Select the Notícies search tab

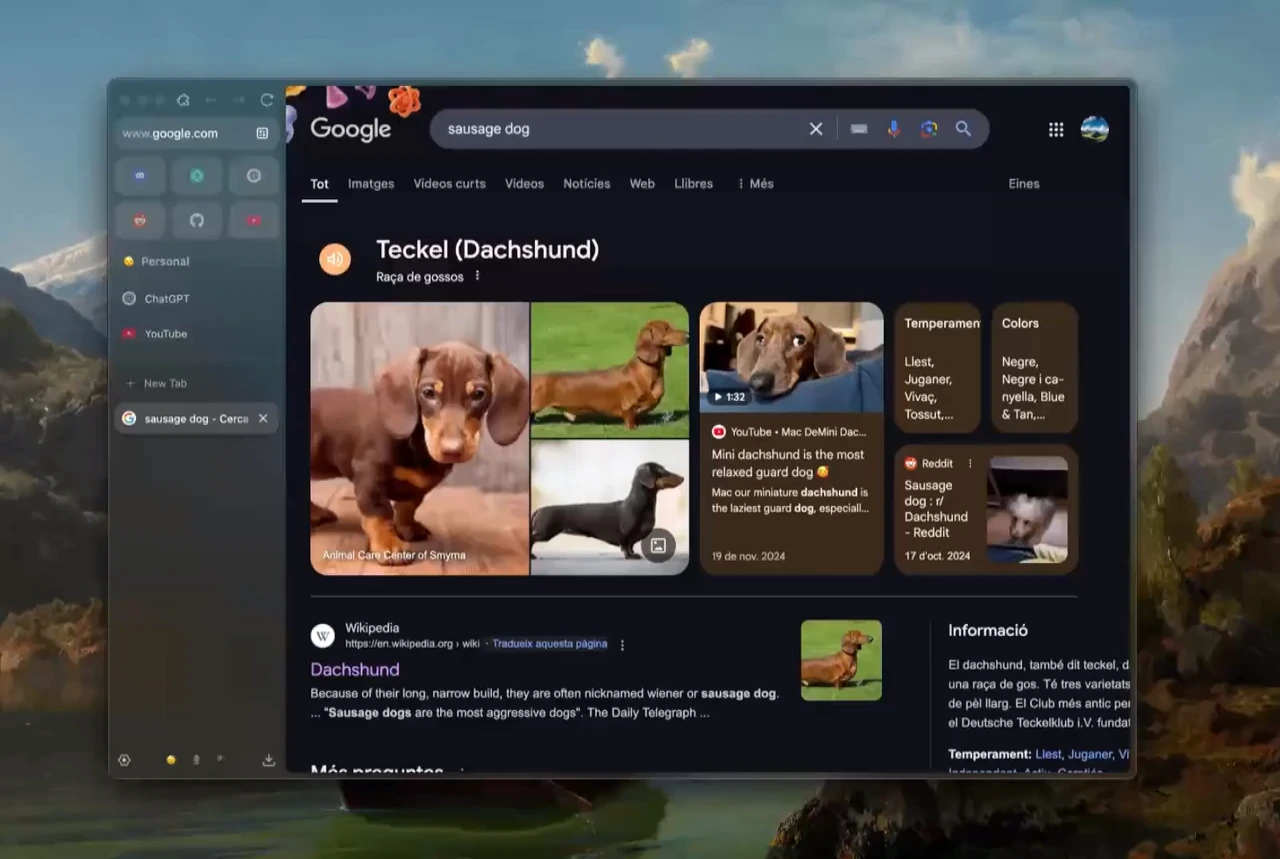point(586,184)
